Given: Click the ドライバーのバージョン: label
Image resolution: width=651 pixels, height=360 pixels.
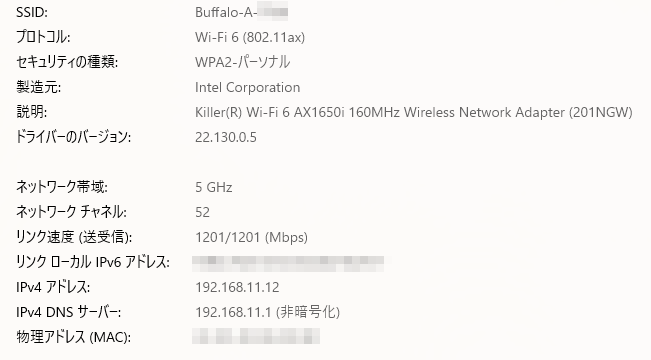Looking at the screenshot, I should point(73,137).
